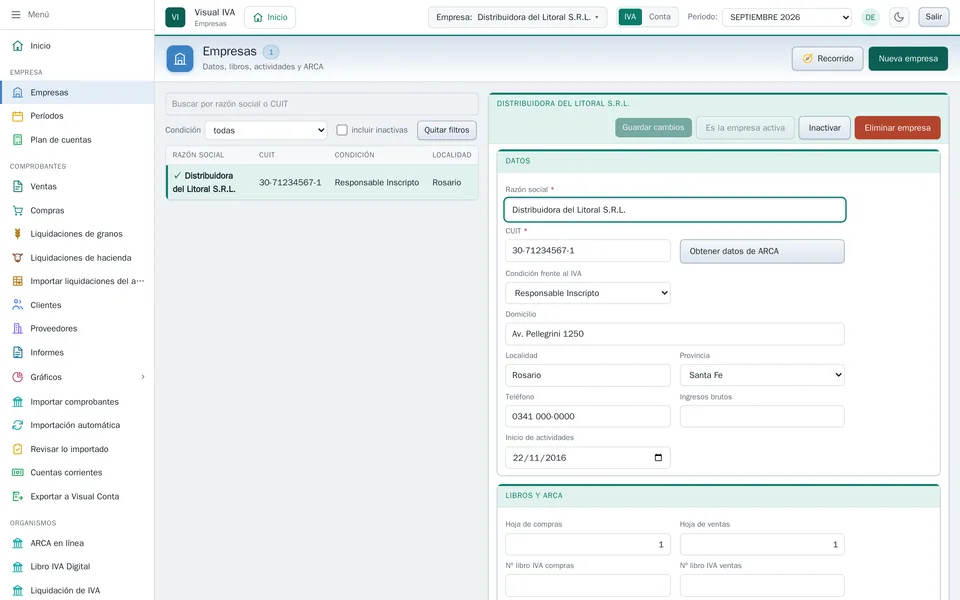960x600 pixels.
Task: Click the Inicio button in top bar
Action: pos(270,17)
